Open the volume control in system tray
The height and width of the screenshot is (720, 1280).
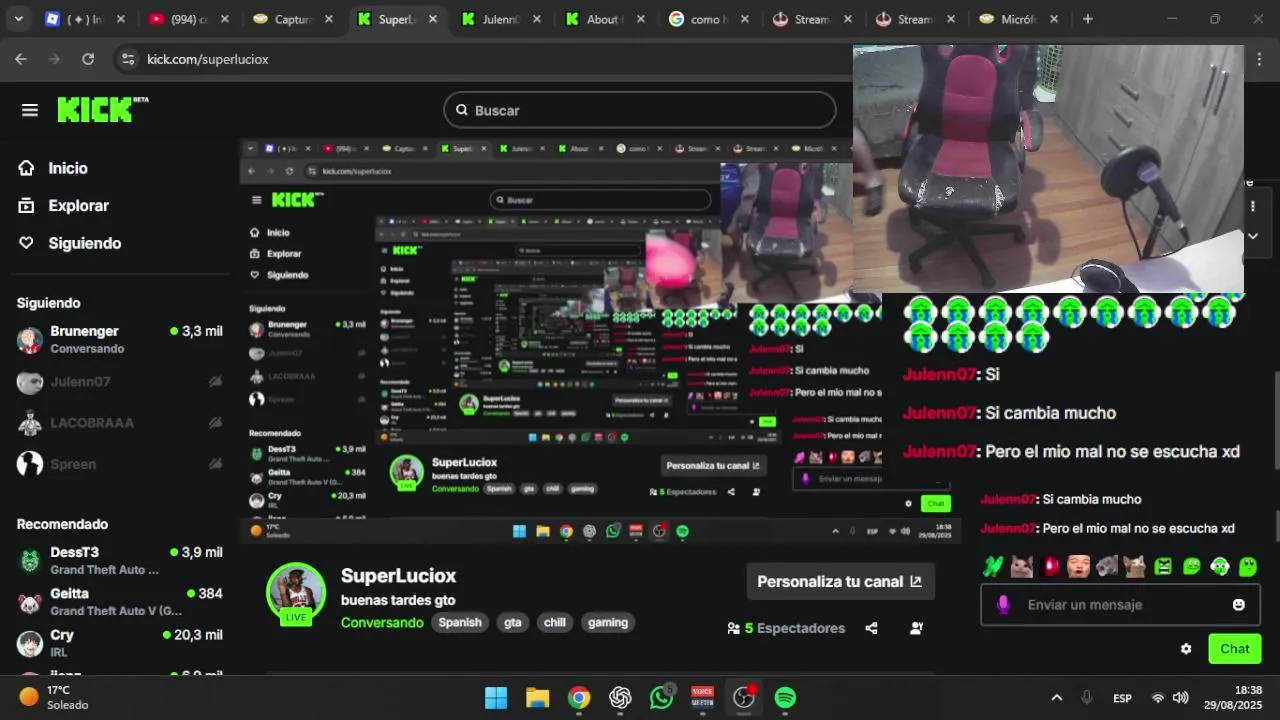point(1181,698)
